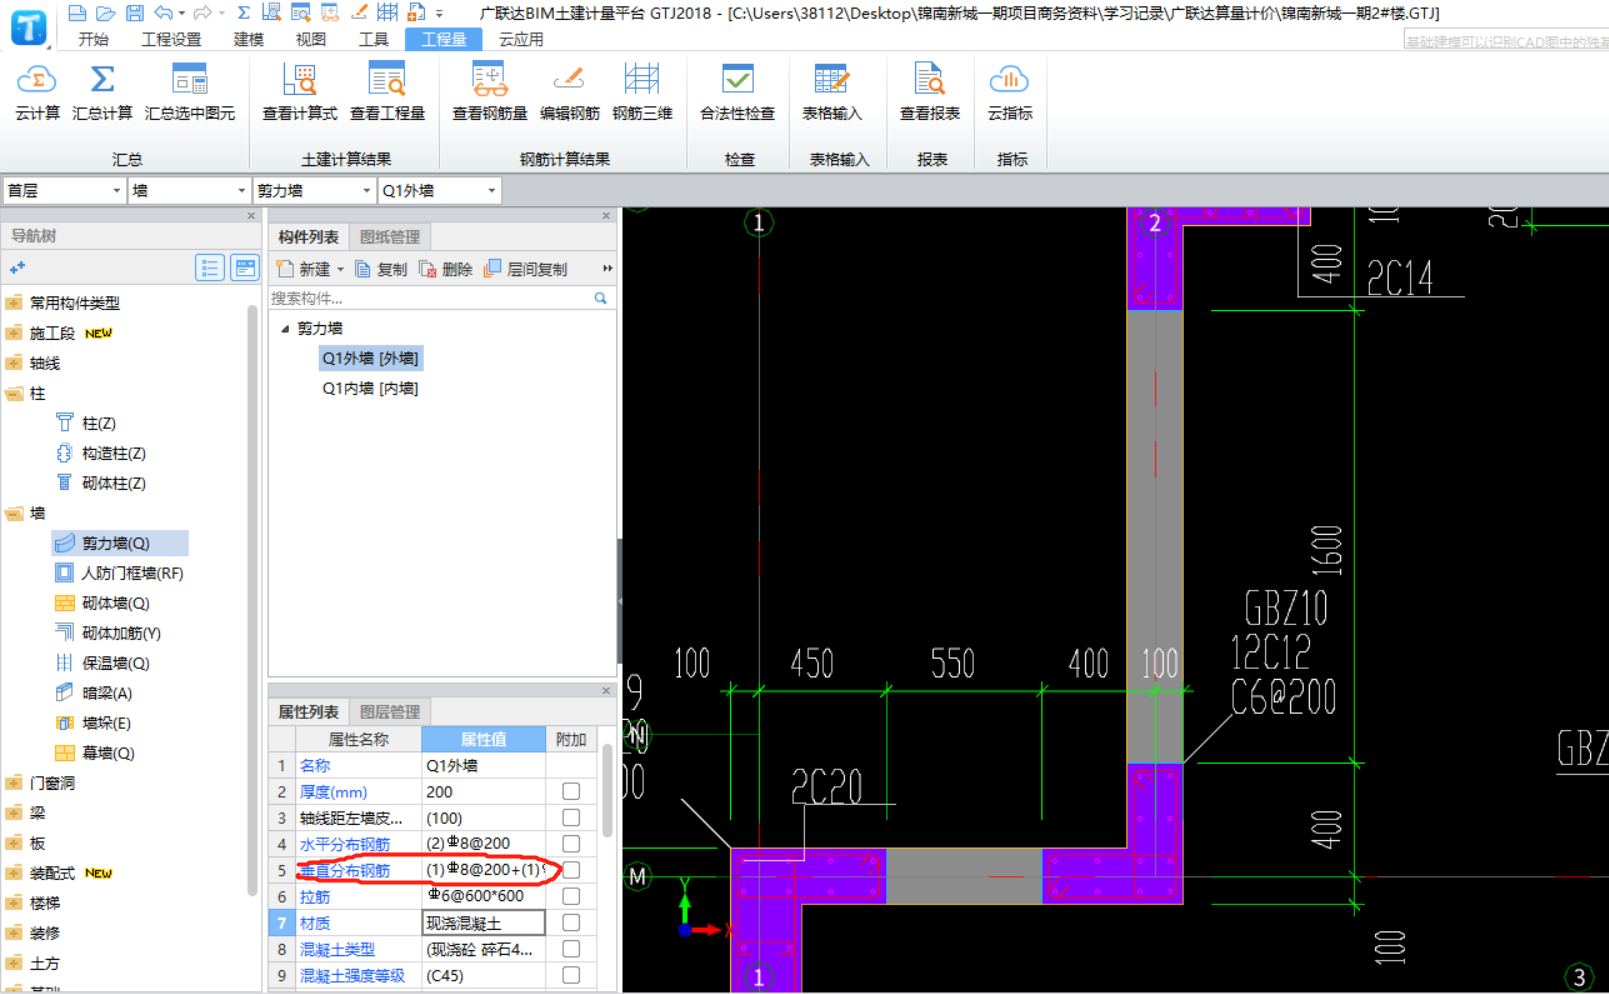Run 云计算 cloud calculation

tap(36, 92)
